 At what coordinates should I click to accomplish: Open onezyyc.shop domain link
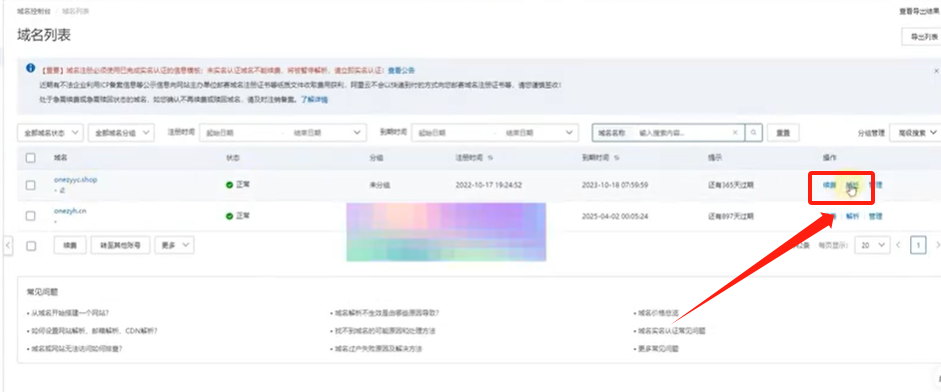(75, 179)
